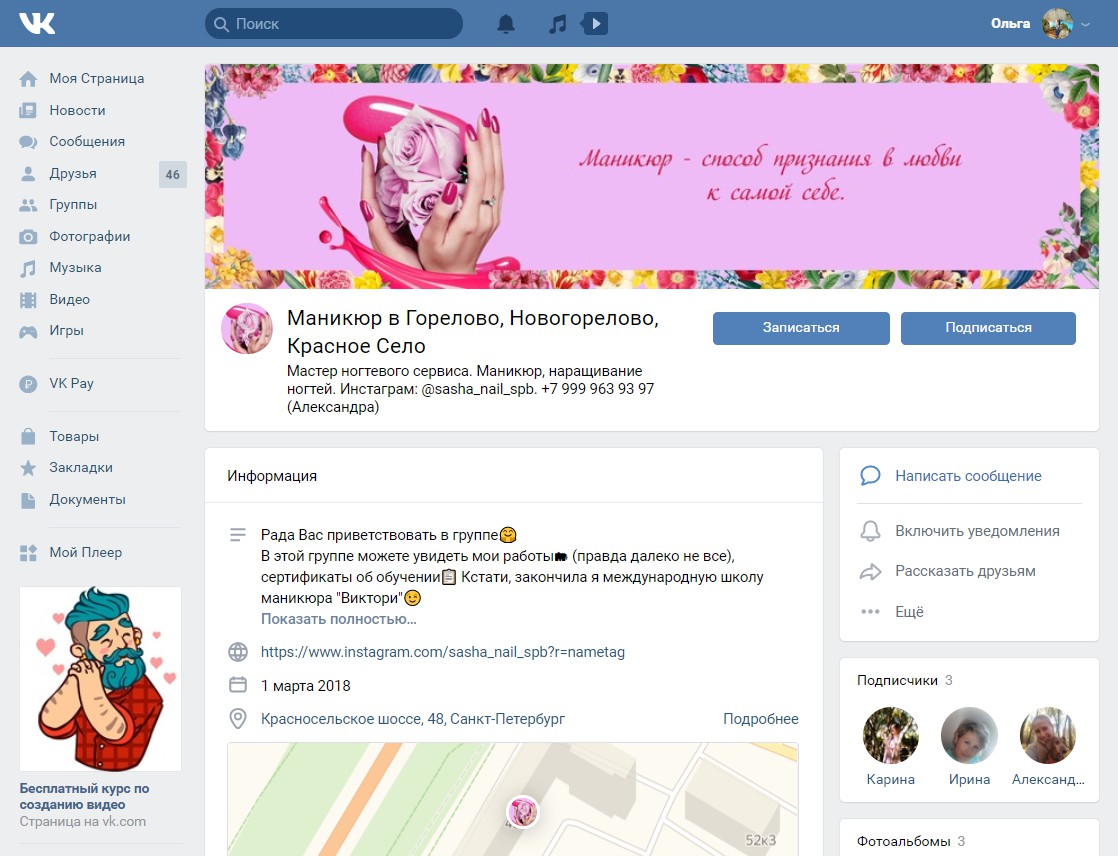Click the date text 1 марта 2018
1118x856 pixels.
point(306,686)
